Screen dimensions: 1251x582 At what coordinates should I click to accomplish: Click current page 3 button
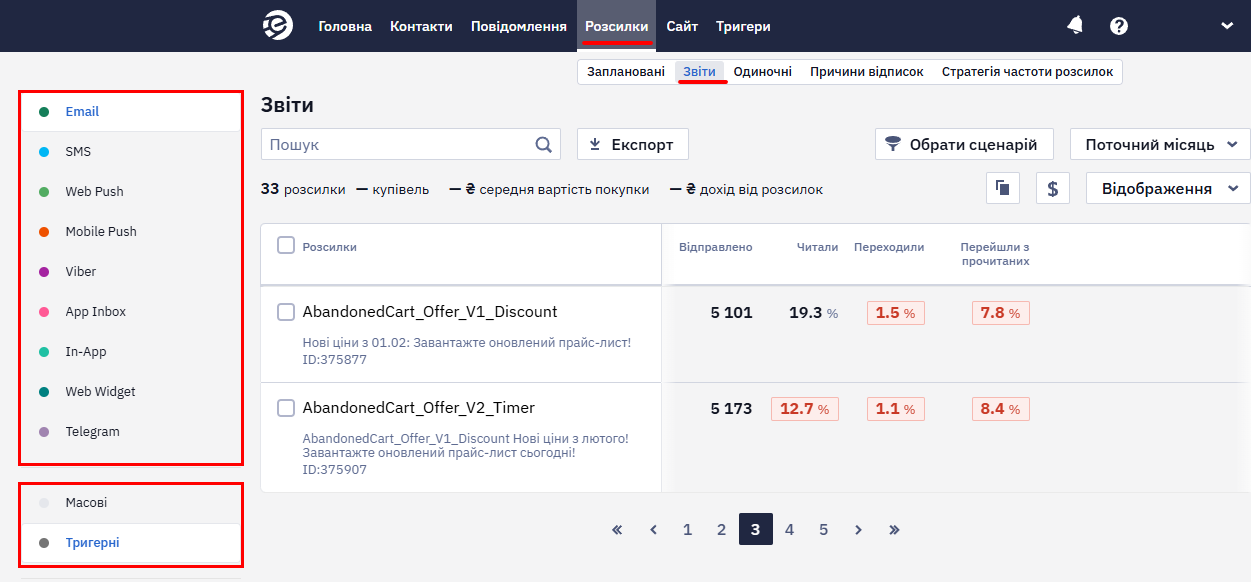click(755, 529)
